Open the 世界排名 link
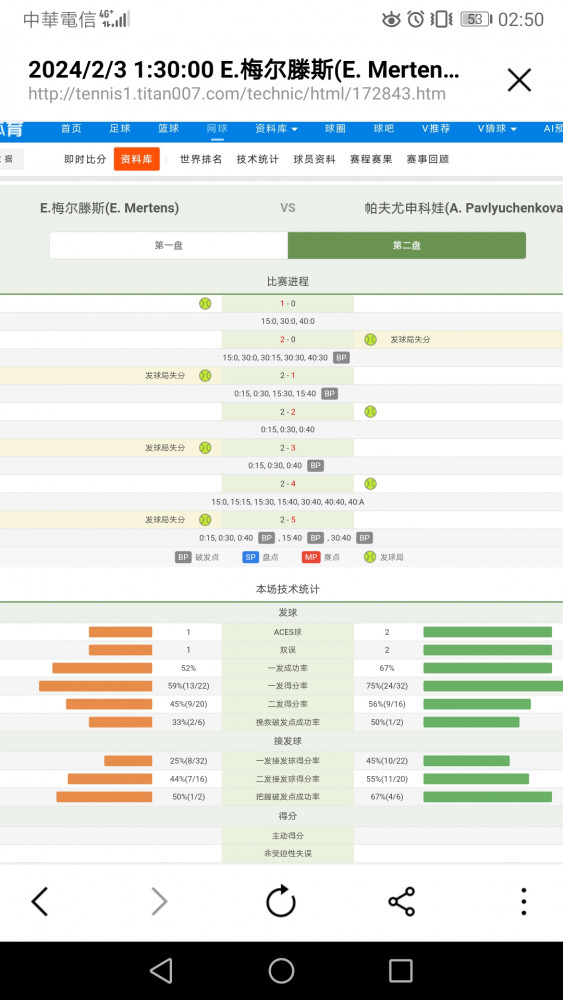Image resolution: width=563 pixels, height=1000 pixels. click(201, 159)
